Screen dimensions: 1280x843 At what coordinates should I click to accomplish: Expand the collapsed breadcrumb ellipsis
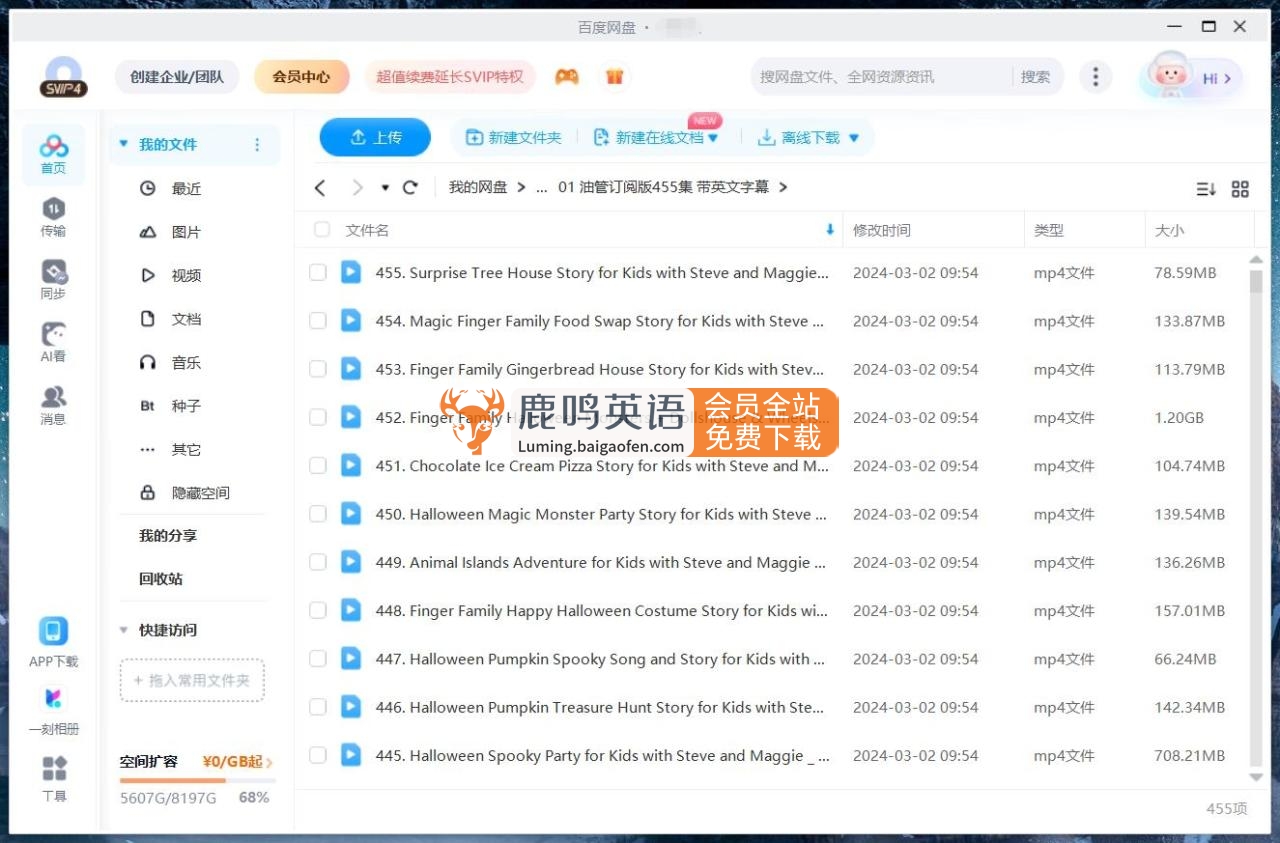coord(542,187)
